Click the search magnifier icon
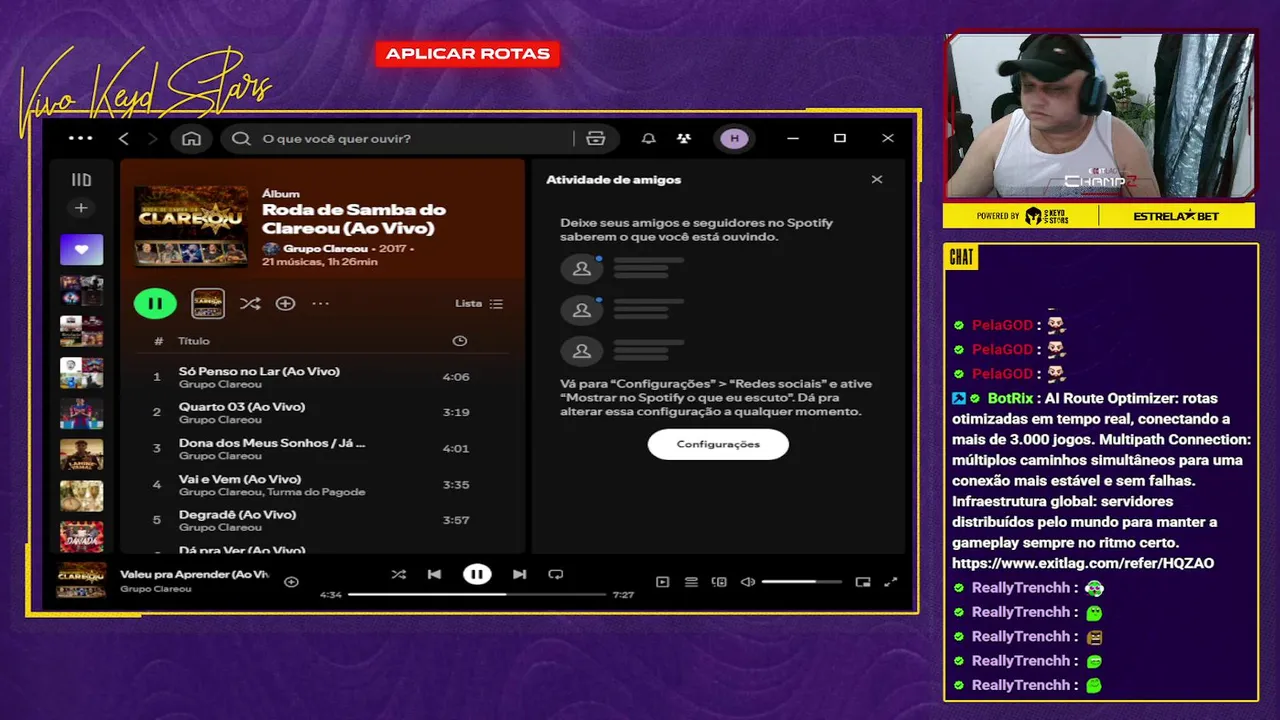 coord(241,139)
